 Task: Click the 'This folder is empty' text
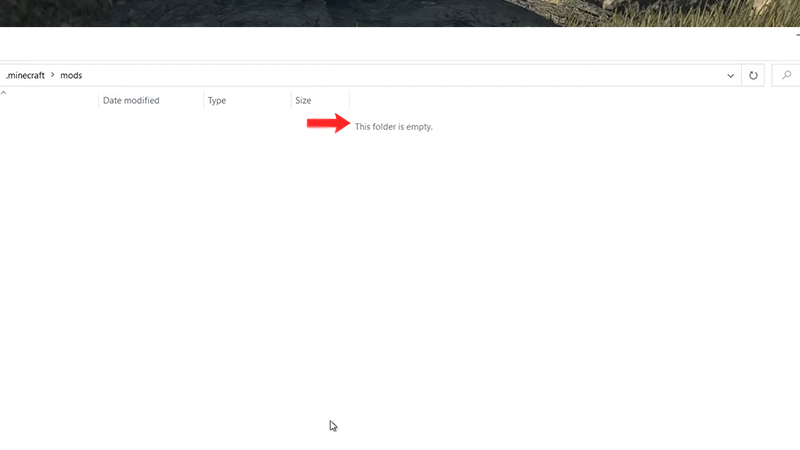click(394, 127)
